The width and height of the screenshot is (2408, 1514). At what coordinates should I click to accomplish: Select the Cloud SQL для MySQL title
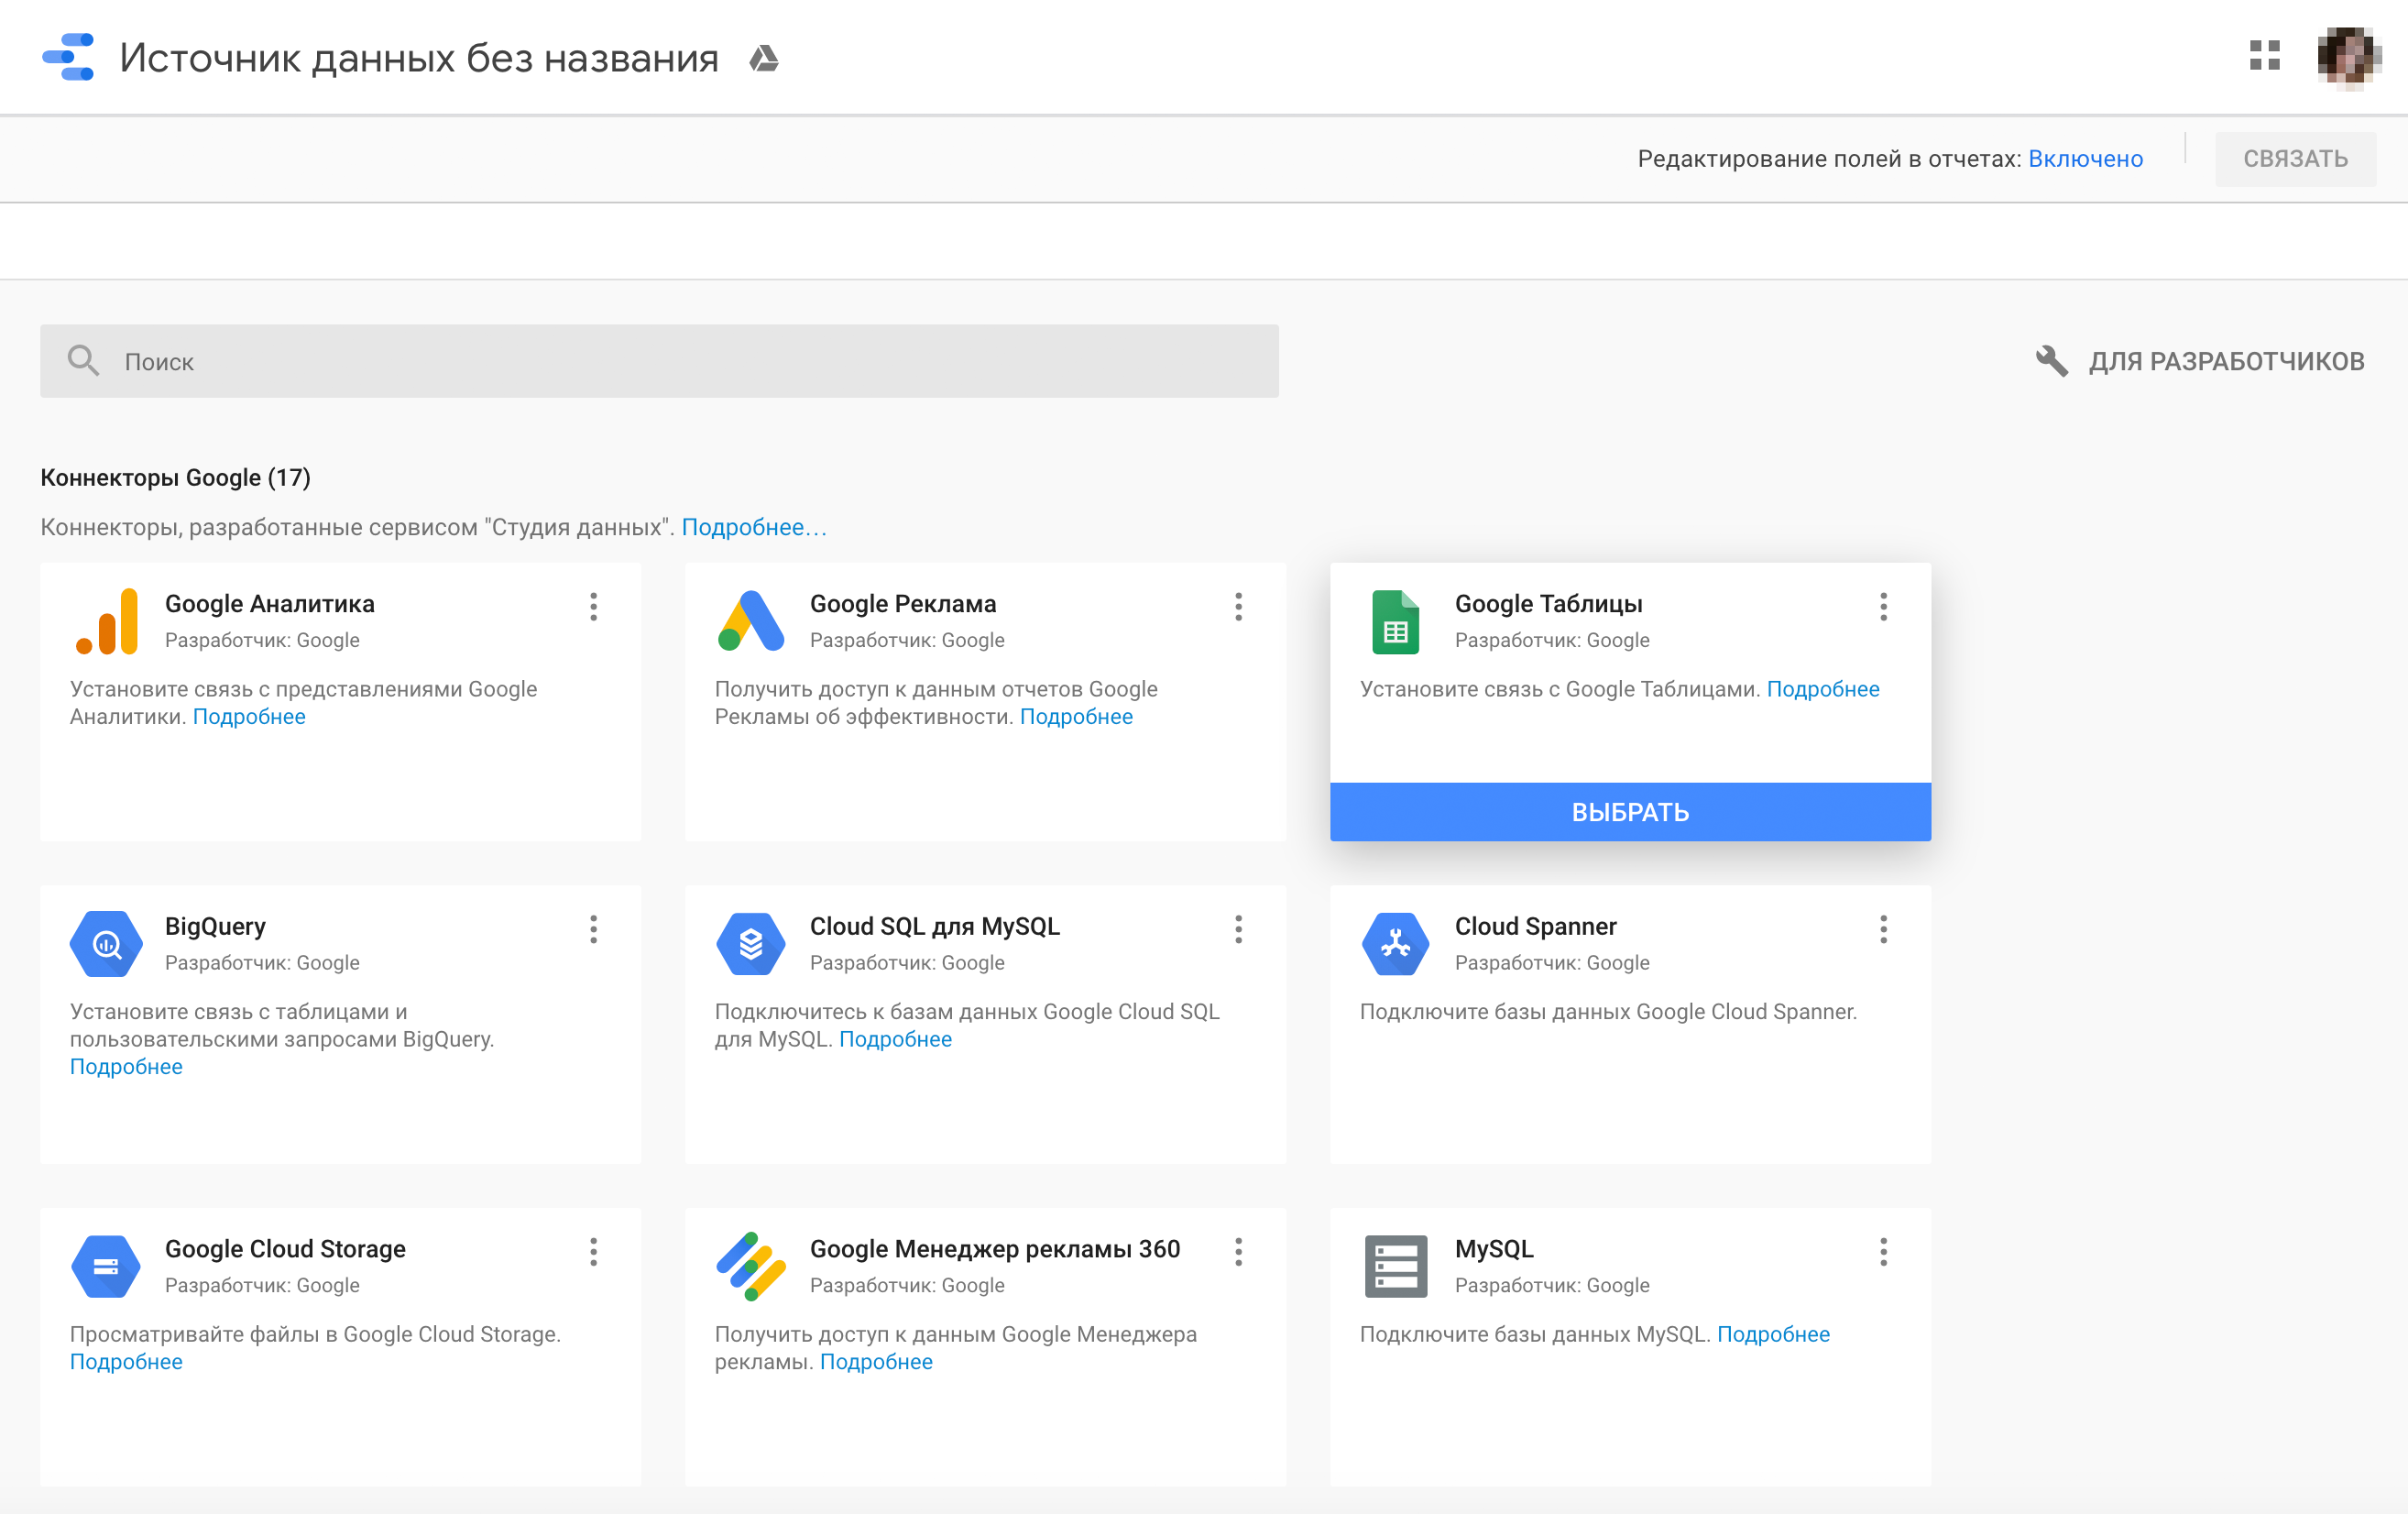[x=935, y=927]
